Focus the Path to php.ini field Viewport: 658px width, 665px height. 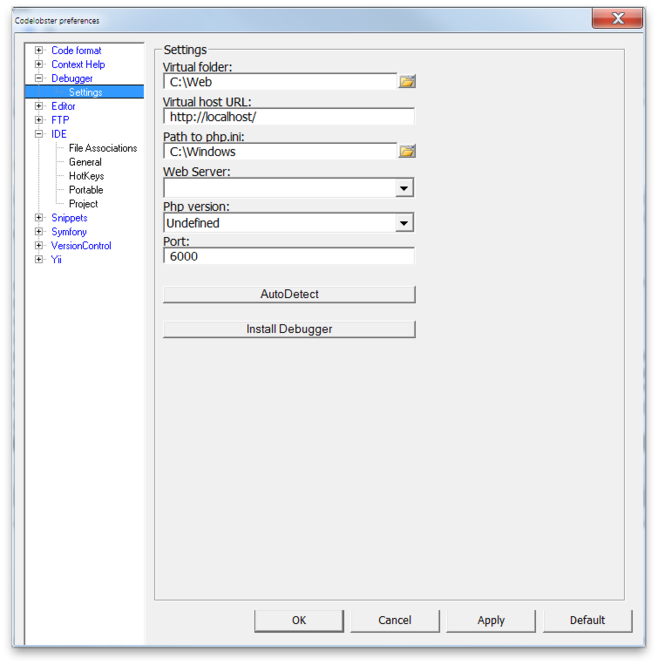[280, 151]
